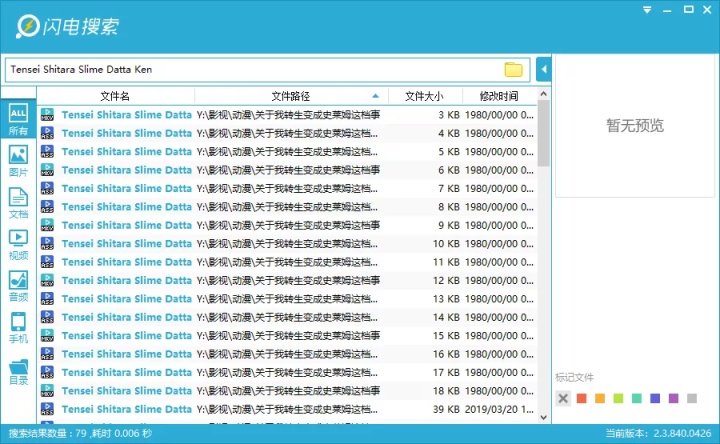Click file icon of the 6 KB row

[x=47, y=169]
